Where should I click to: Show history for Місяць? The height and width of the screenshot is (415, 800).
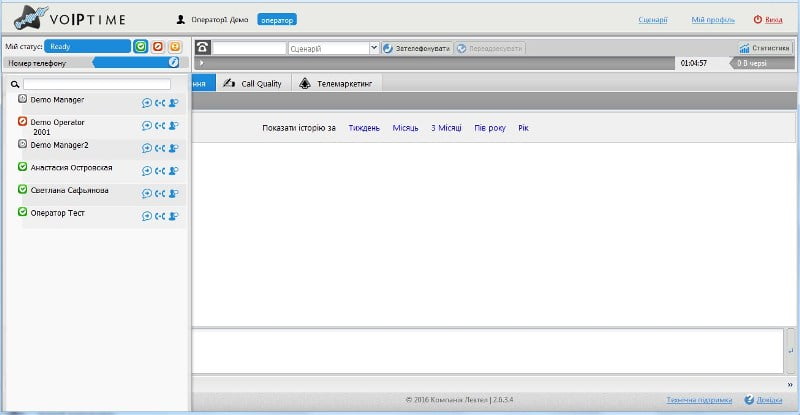[x=405, y=128]
